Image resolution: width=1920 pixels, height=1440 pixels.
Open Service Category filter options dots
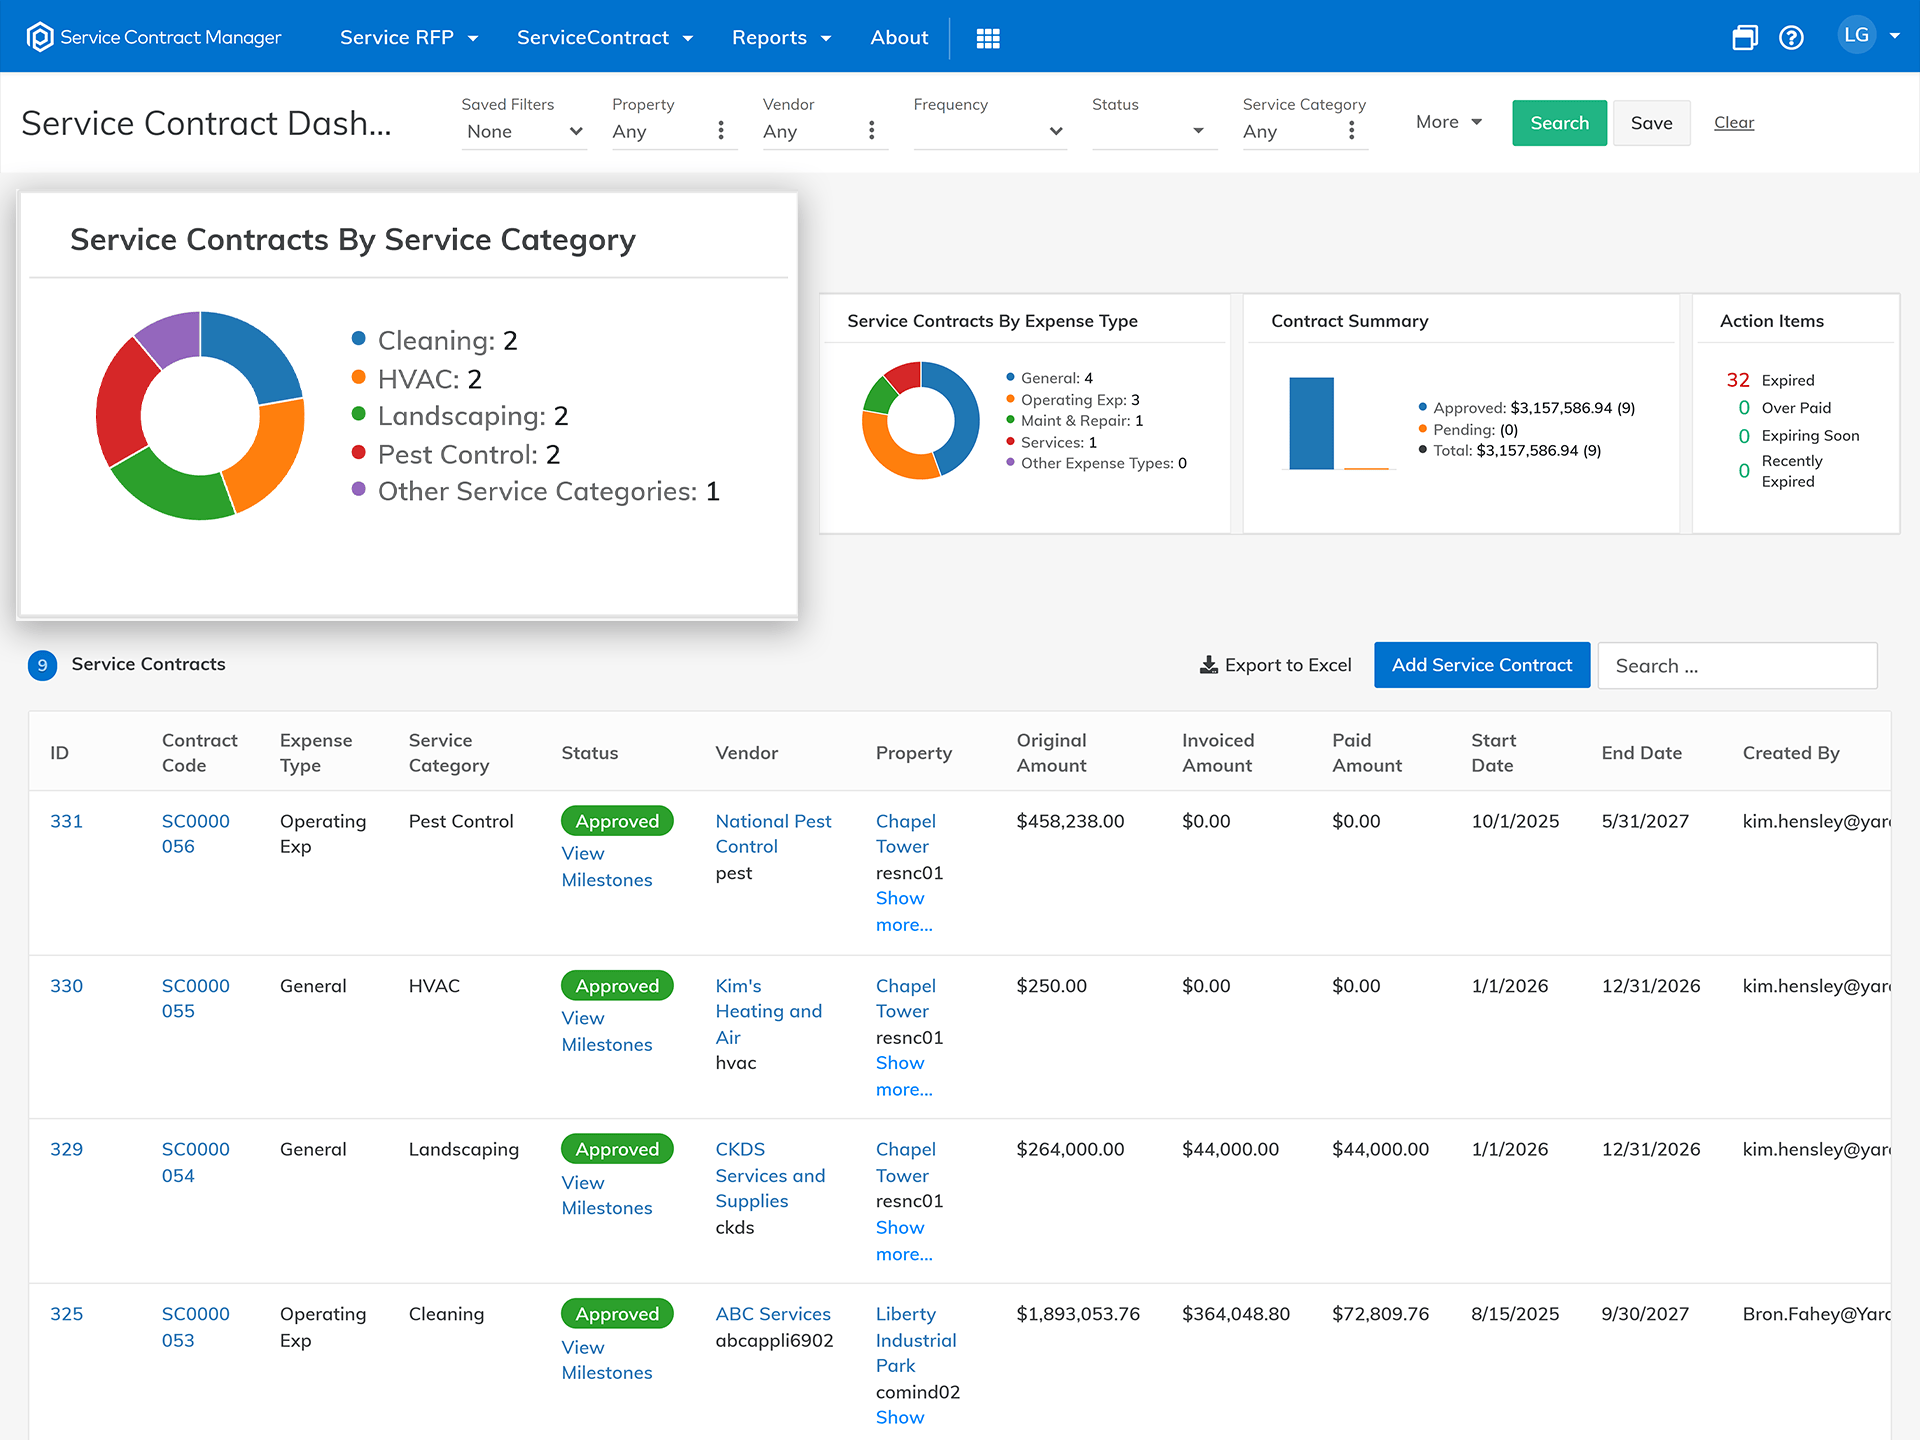[1352, 131]
